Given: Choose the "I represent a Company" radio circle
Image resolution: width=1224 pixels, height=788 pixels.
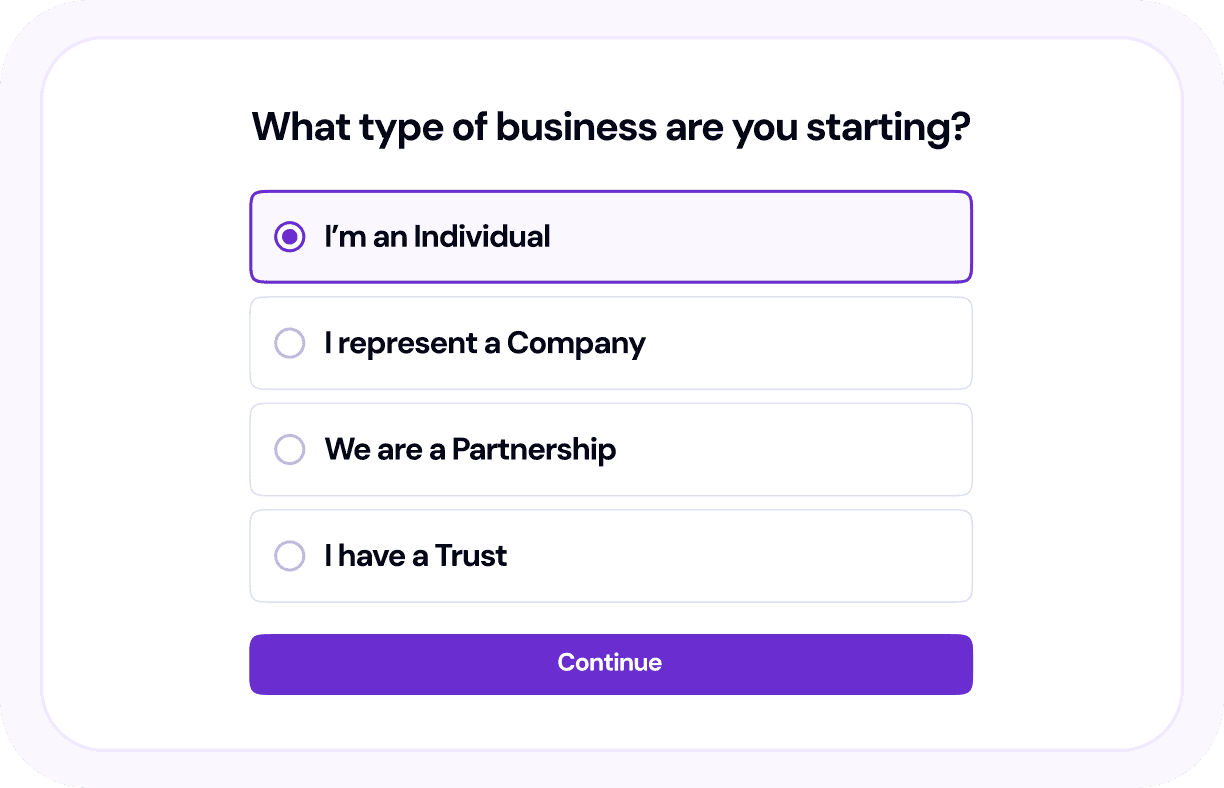Looking at the screenshot, I should [290, 343].
